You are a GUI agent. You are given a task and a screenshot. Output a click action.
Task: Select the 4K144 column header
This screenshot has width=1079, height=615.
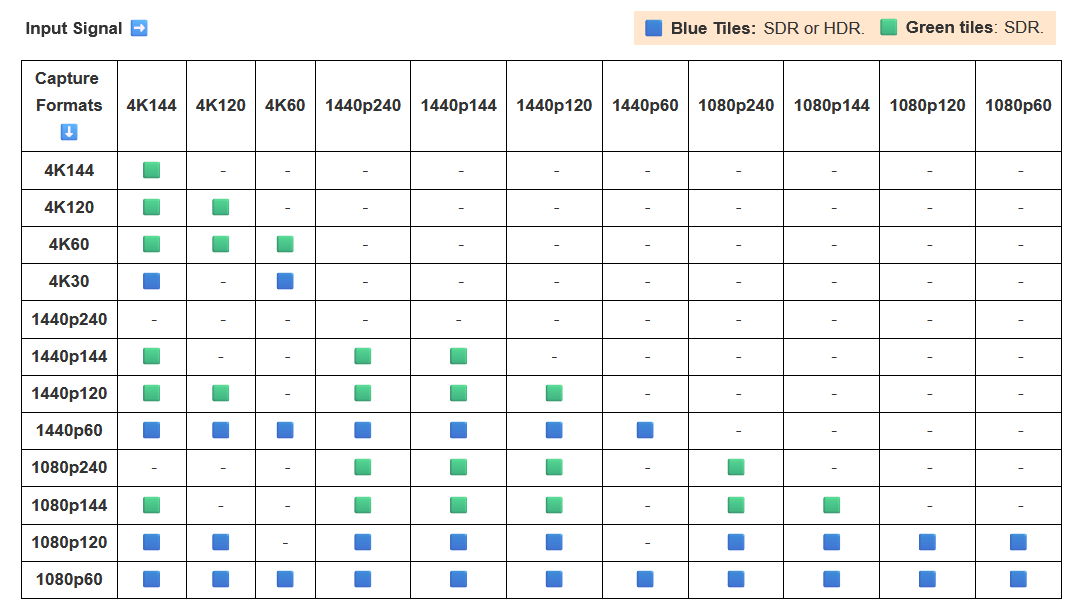click(152, 105)
